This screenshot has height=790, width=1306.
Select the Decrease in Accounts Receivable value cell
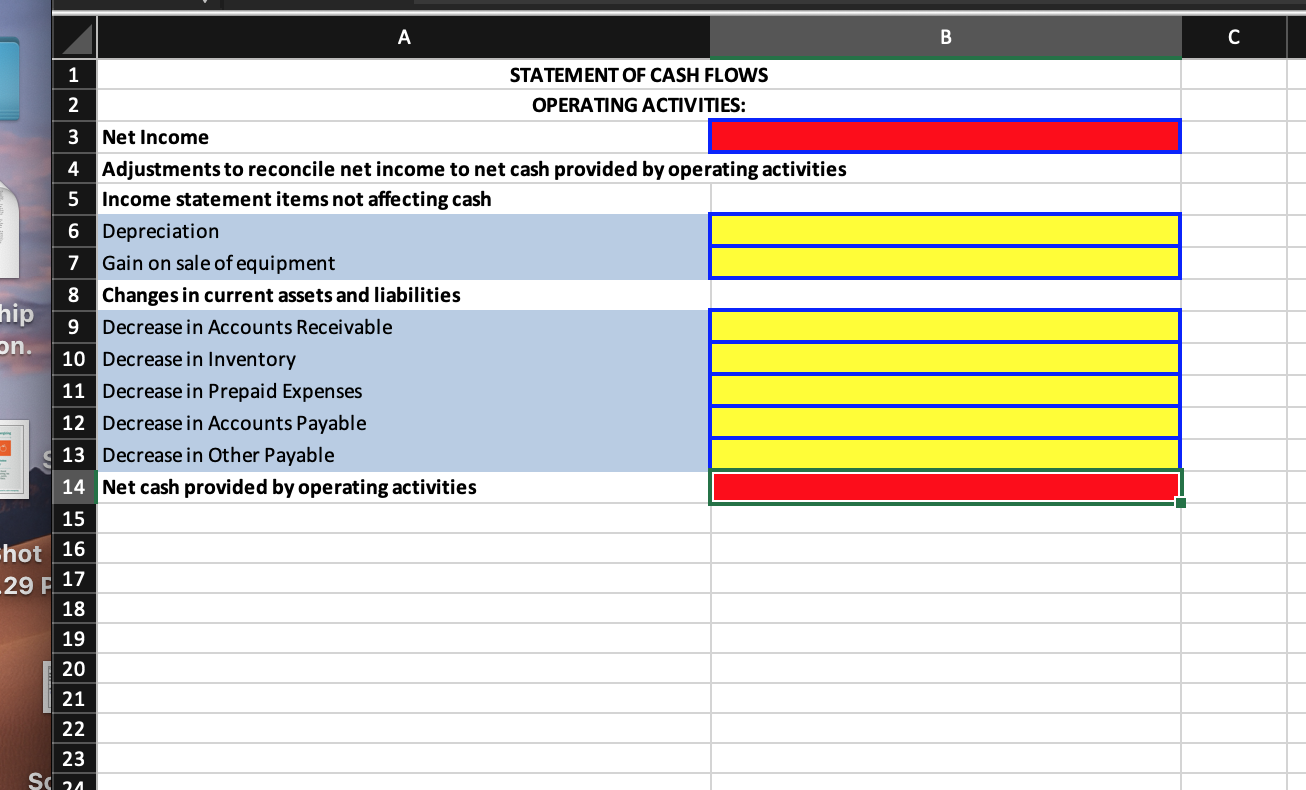click(944, 327)
